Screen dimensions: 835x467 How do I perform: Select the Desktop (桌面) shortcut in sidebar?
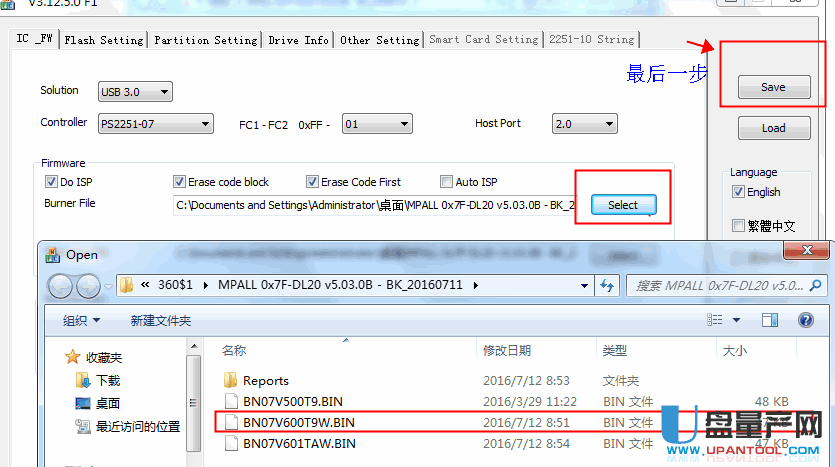click(108, 403)
